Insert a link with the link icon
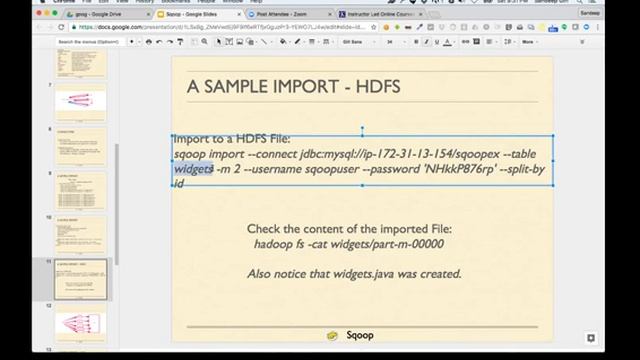Image resolution: width=640 pixels, height=360 pixels. coord(465,42)
